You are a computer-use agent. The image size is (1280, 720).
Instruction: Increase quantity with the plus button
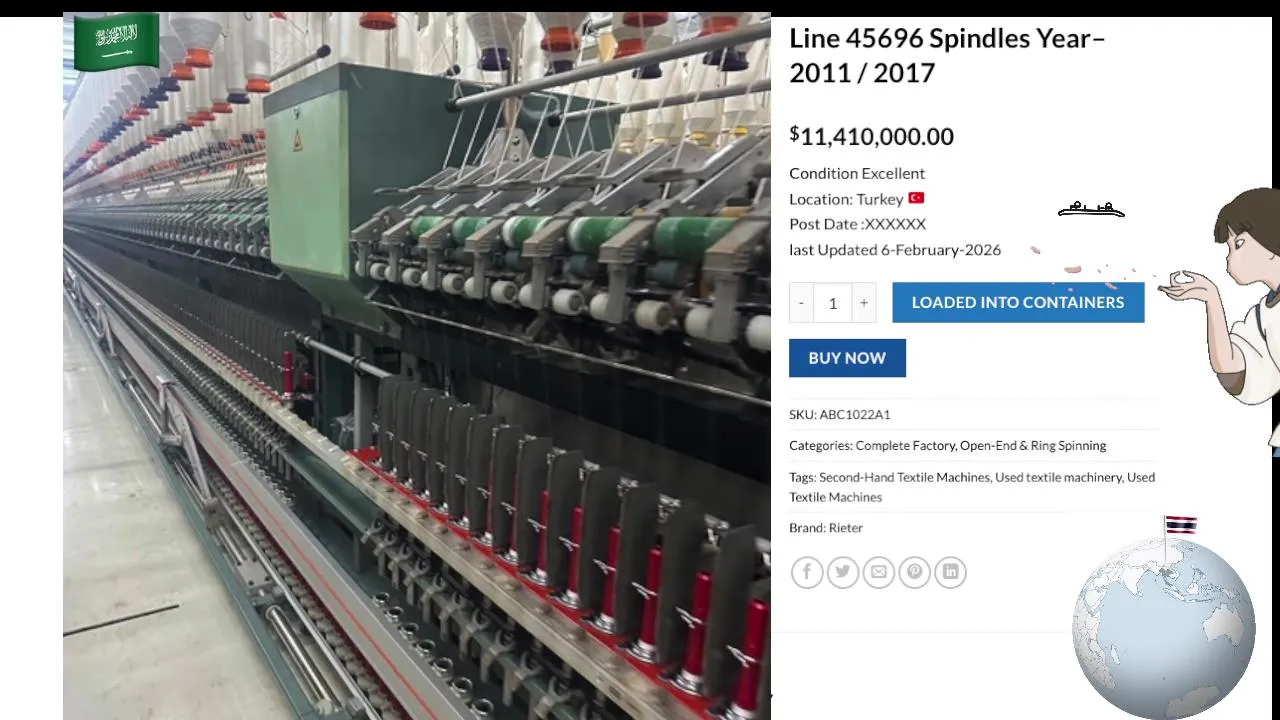tap(864, 302)
